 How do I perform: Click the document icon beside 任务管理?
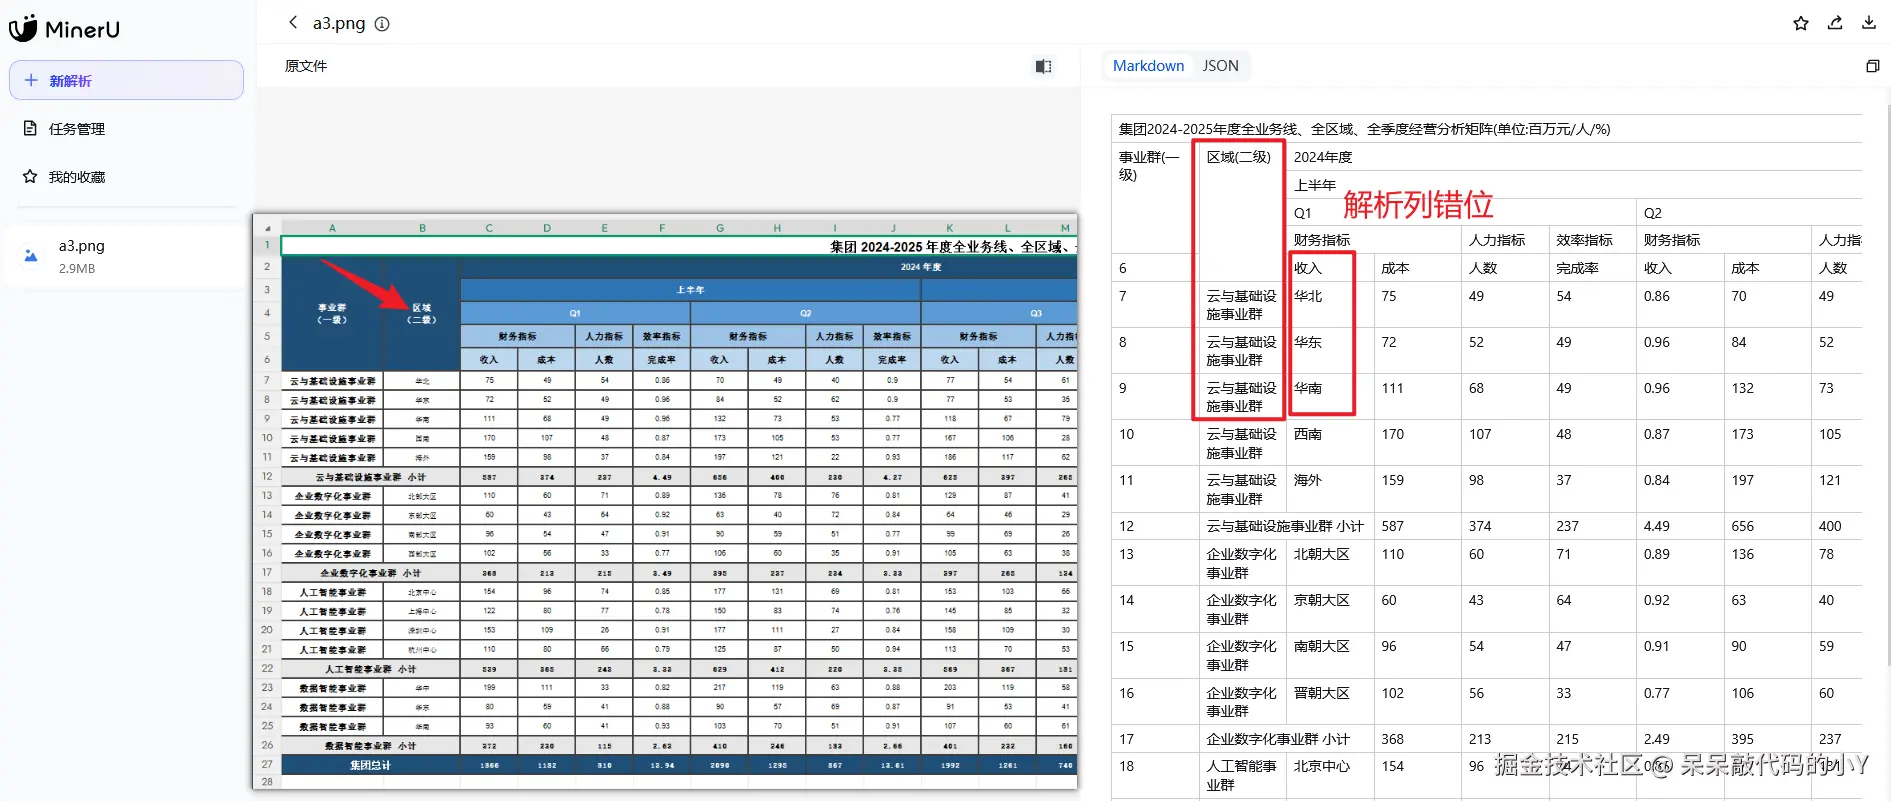pyautogui.click(x=30, y=128)
